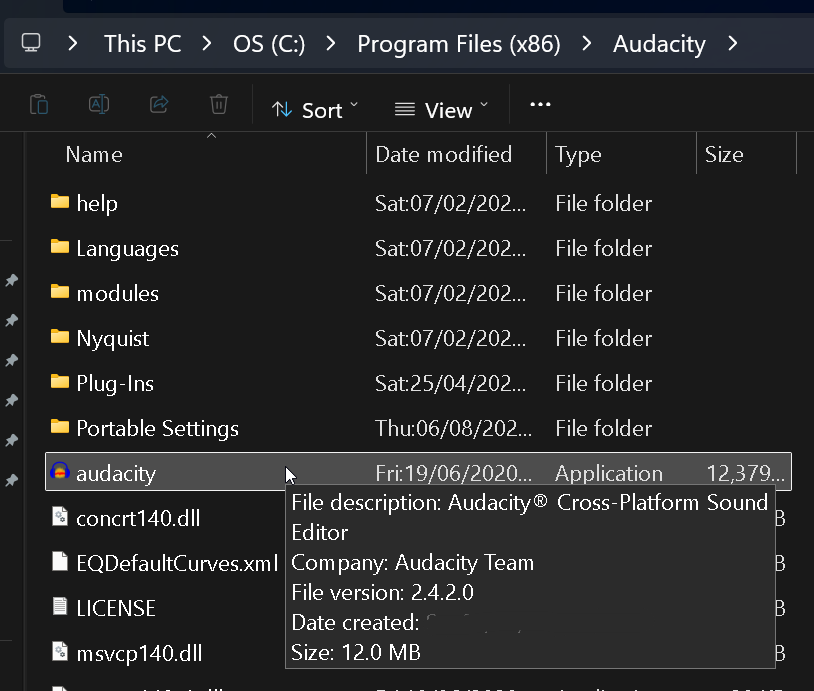Viewport: 814px width, 691px height.
Task: Click the 12,379 size value
Action: 745,474
